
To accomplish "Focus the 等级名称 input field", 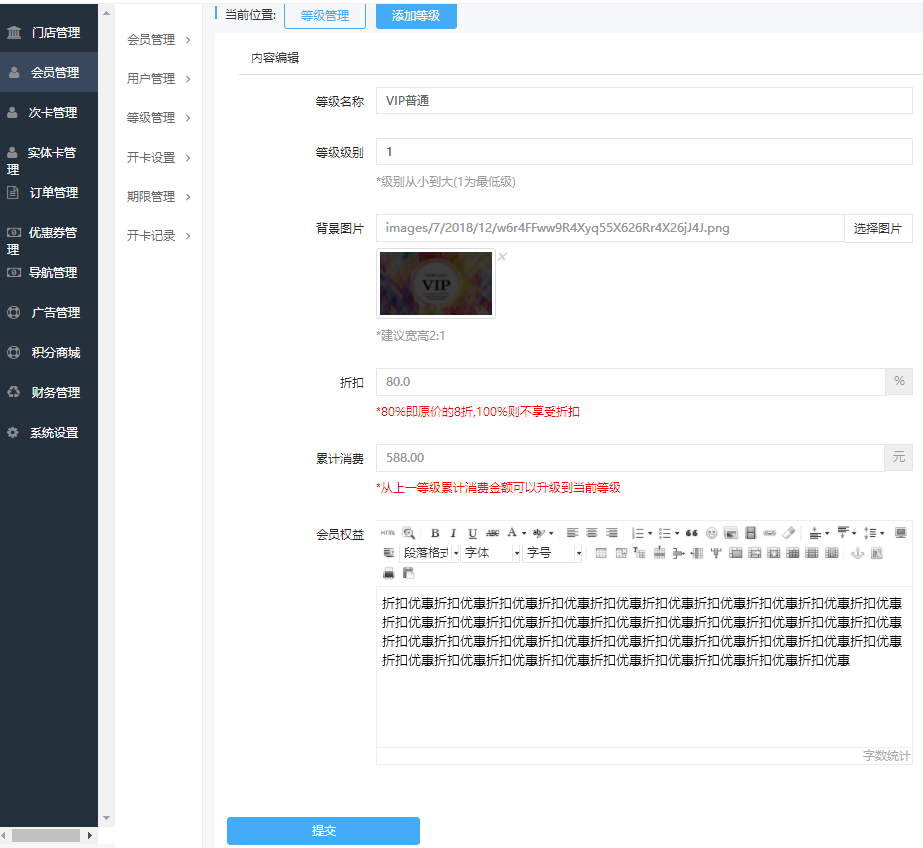I will 644,101.
